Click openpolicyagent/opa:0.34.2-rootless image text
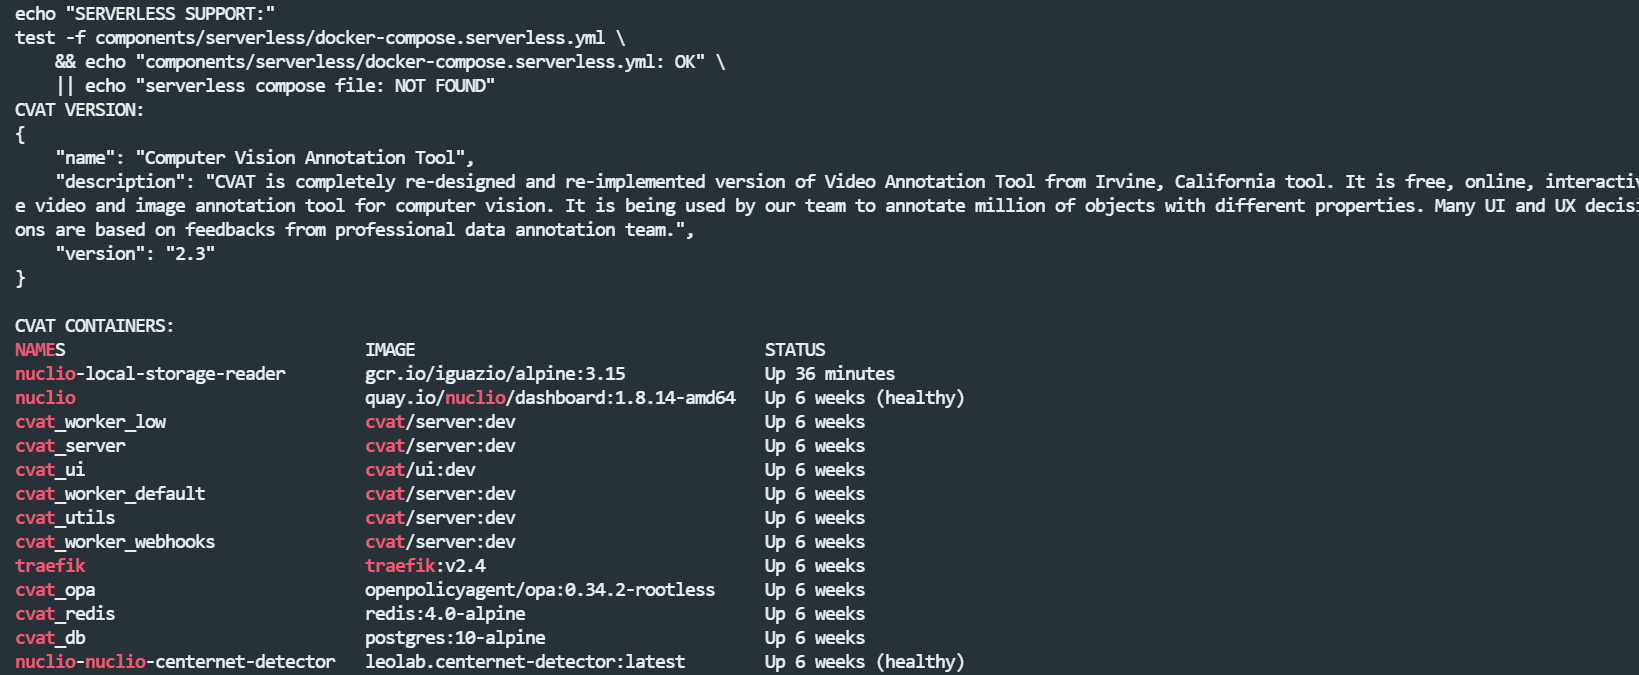 pyautogui.click(x=540, y=590)
